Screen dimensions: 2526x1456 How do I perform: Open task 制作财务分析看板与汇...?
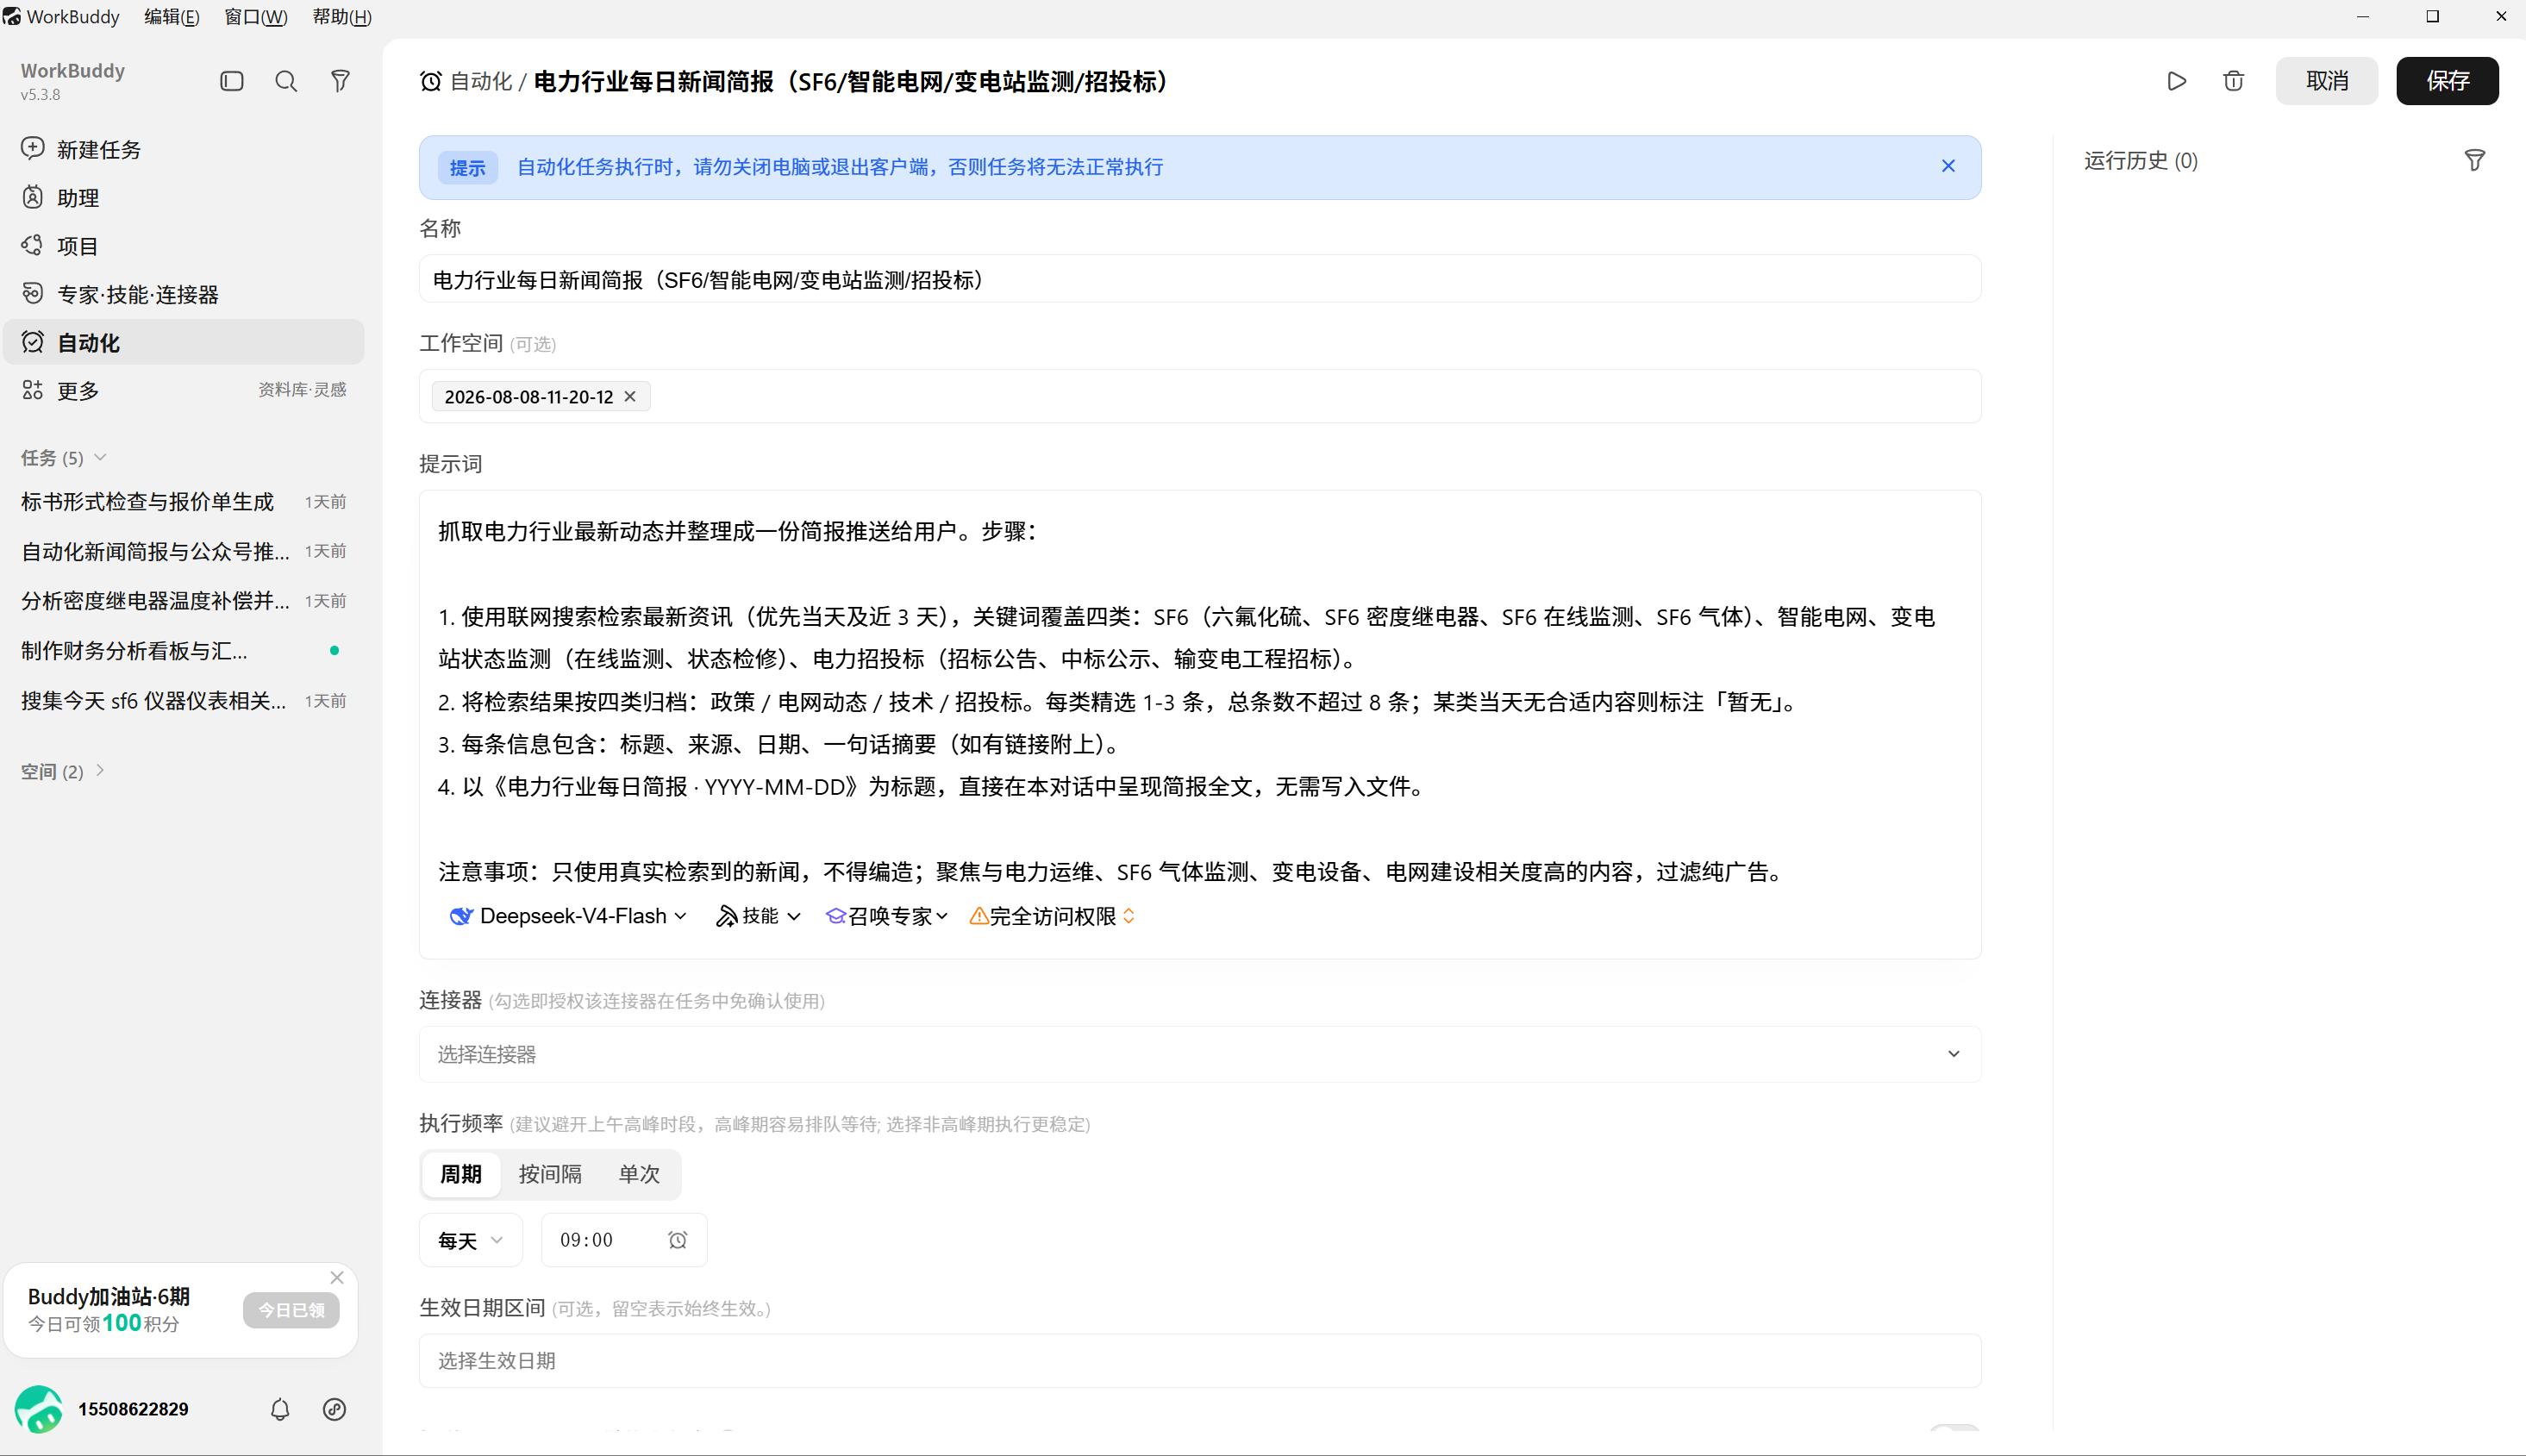point(184,650)
